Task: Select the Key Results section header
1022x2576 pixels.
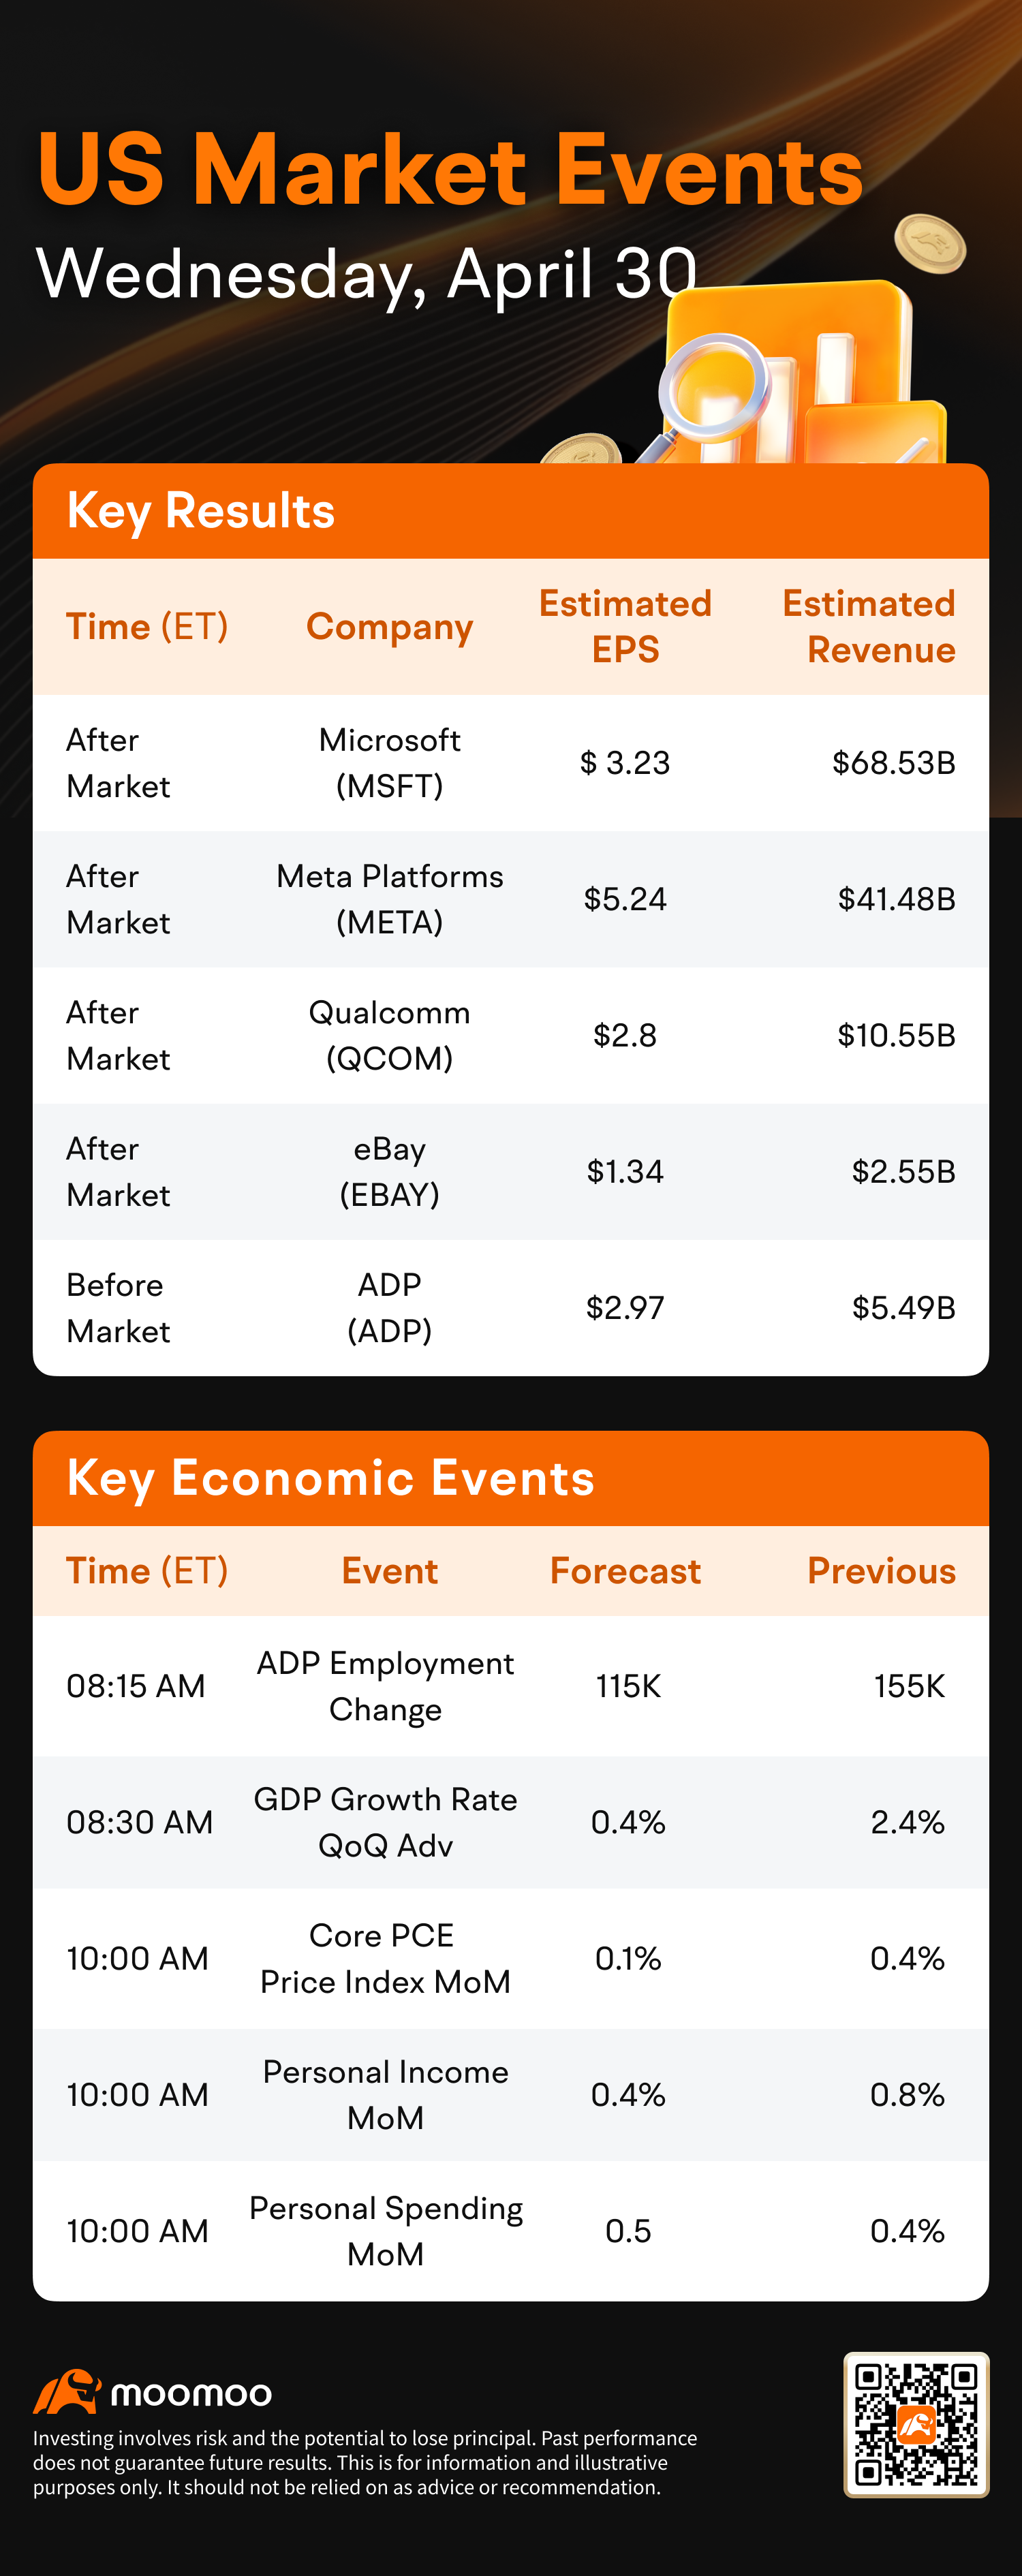Action: pos(511,511)
